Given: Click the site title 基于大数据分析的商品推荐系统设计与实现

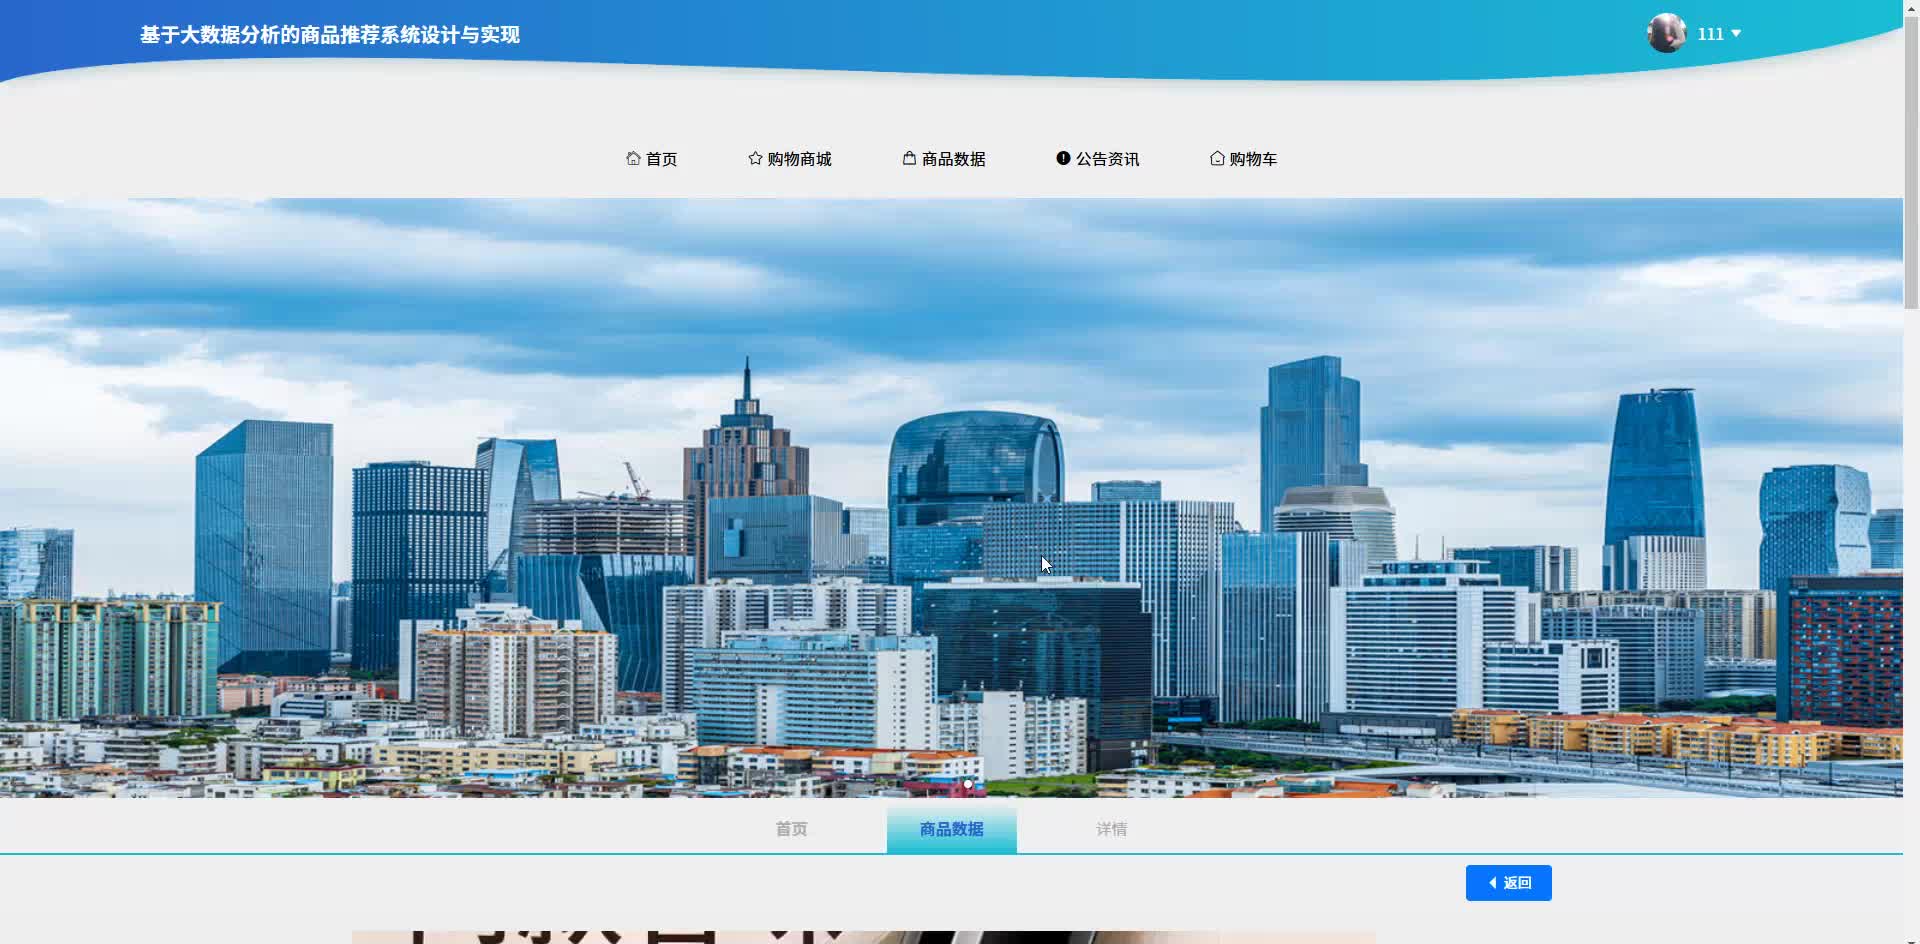Looking at the screenshot, I should pyautogui.click(x=330, y=35).
